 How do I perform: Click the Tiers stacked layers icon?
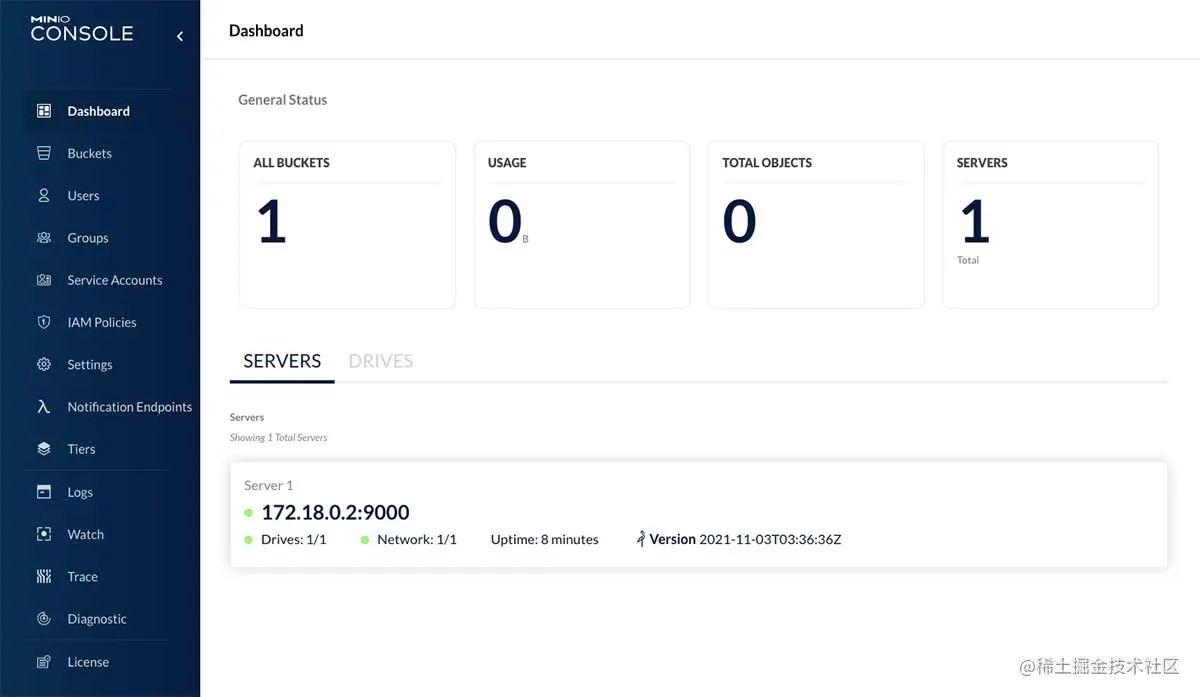pos(43,449)
